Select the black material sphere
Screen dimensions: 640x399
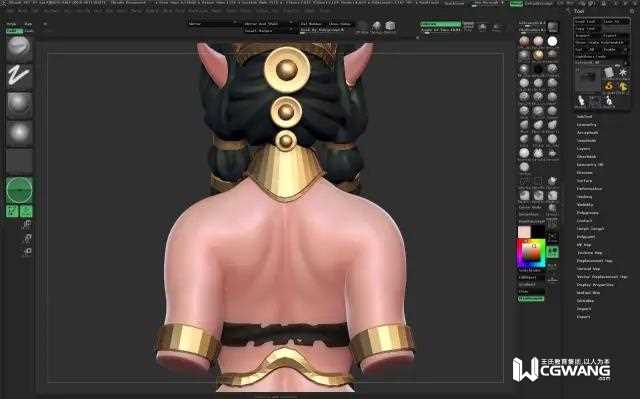[x=538, y=69]
